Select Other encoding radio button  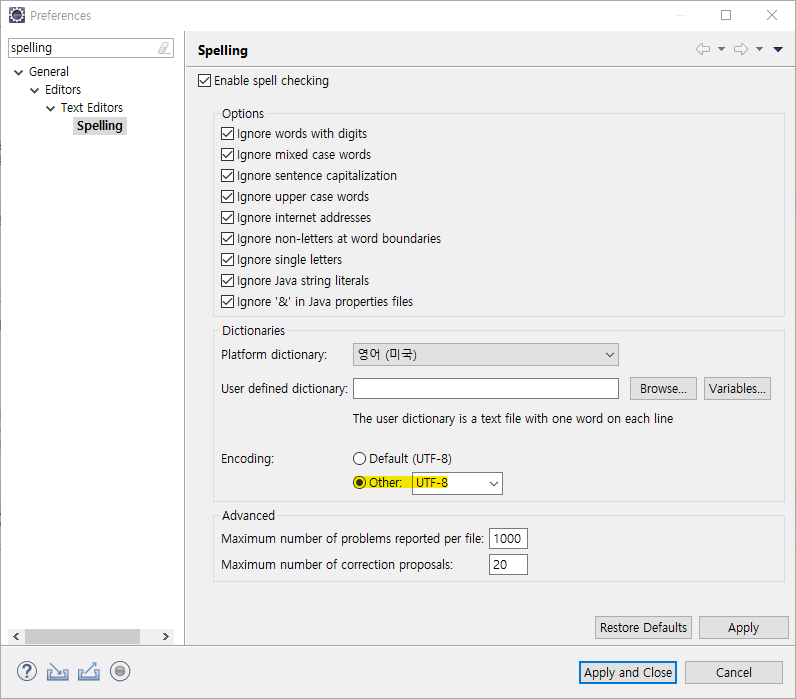[x=359, y=482]
